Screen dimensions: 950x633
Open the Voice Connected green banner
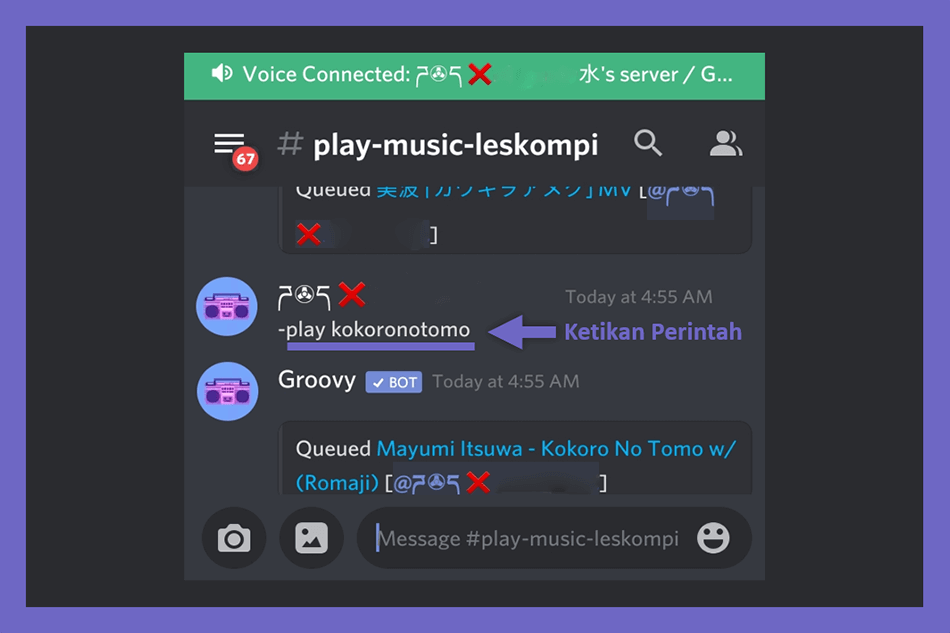click(474, 76)
